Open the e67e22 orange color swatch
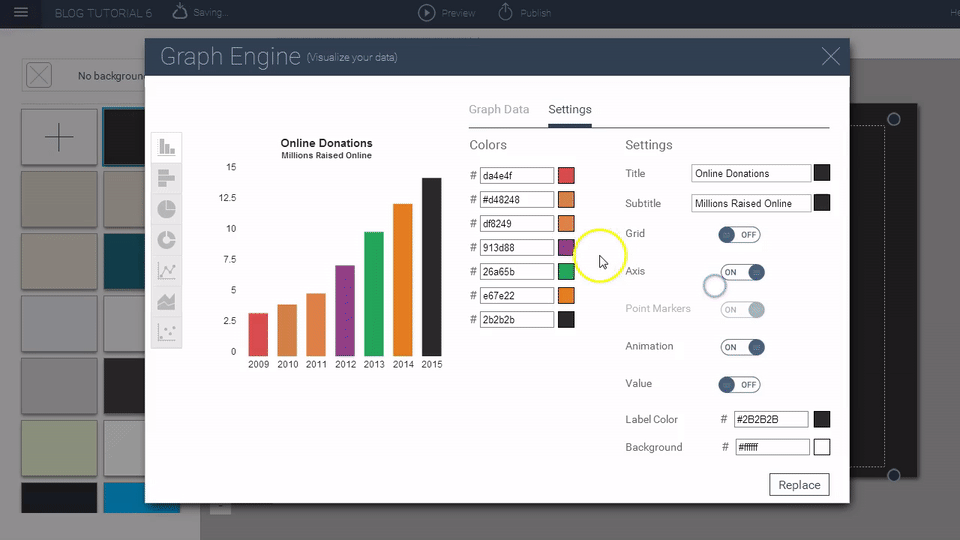960x540 pixels. (566, 295)
